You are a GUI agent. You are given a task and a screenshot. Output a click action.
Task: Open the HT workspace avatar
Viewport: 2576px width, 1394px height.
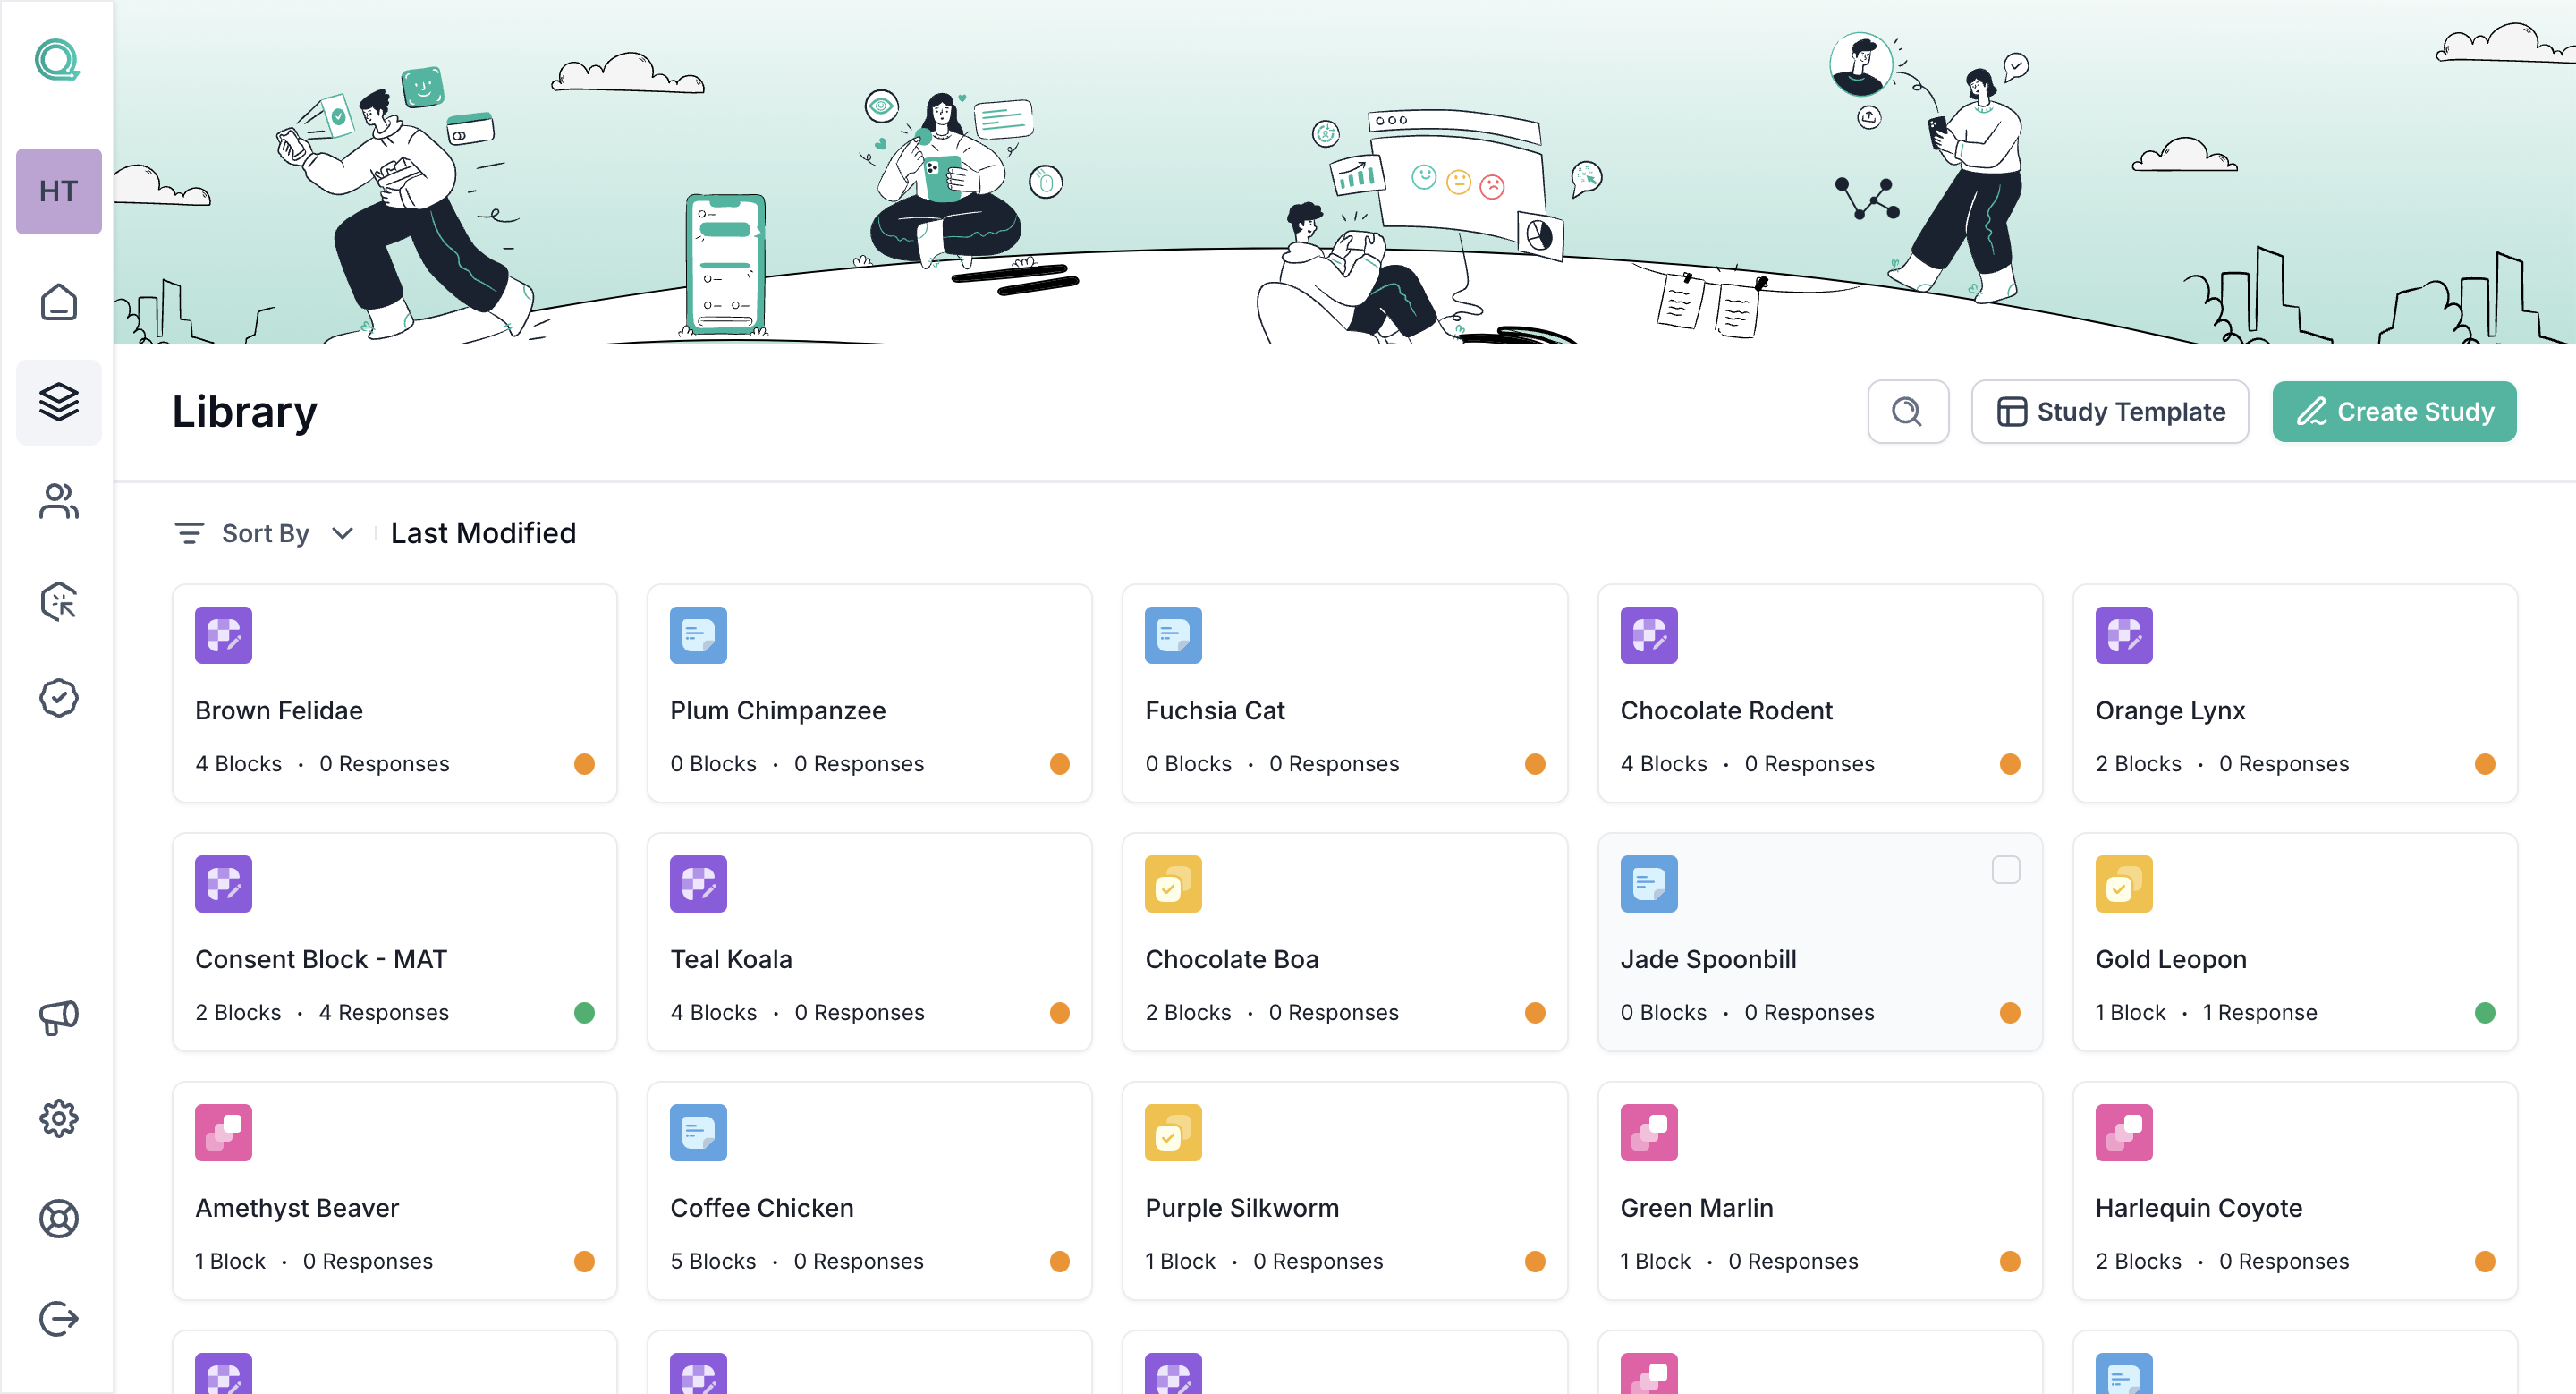[58, 191]
